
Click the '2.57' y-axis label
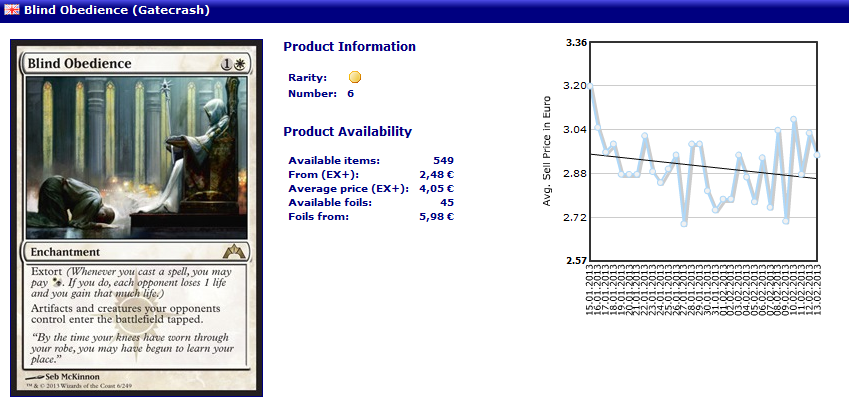(576, 260)
